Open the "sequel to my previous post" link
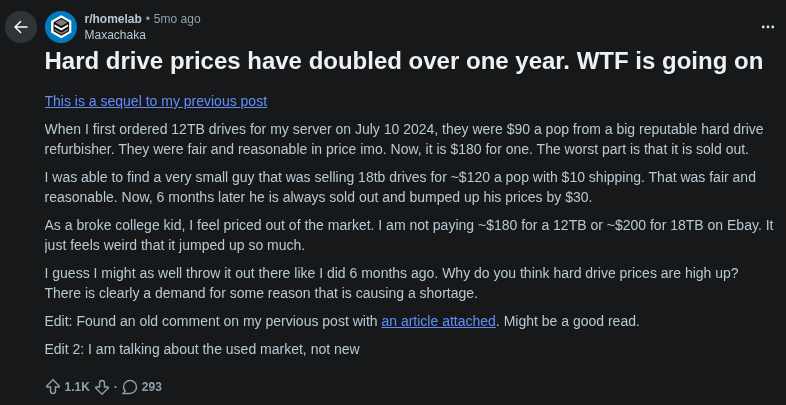Image resolution: width=786 pixels, height=405 pixels. click(x=155, y=101)
